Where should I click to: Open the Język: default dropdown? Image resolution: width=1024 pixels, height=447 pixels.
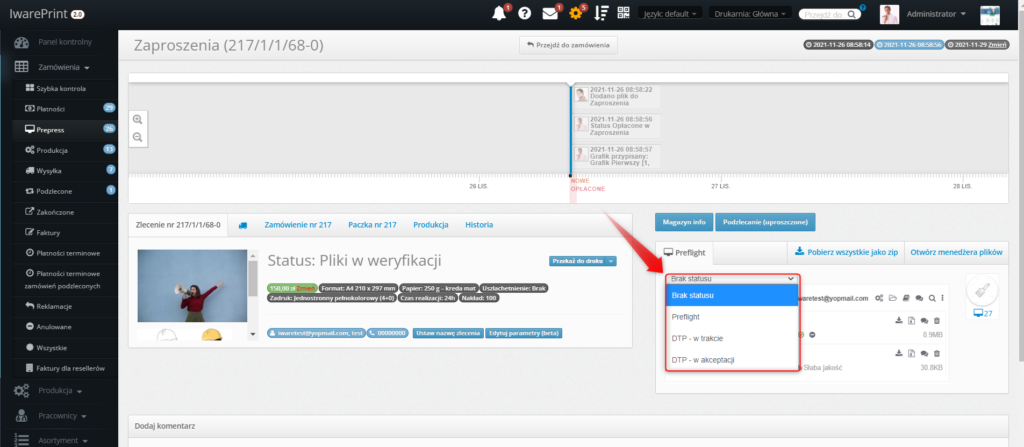pyautogui.click(x=671, y=13)
